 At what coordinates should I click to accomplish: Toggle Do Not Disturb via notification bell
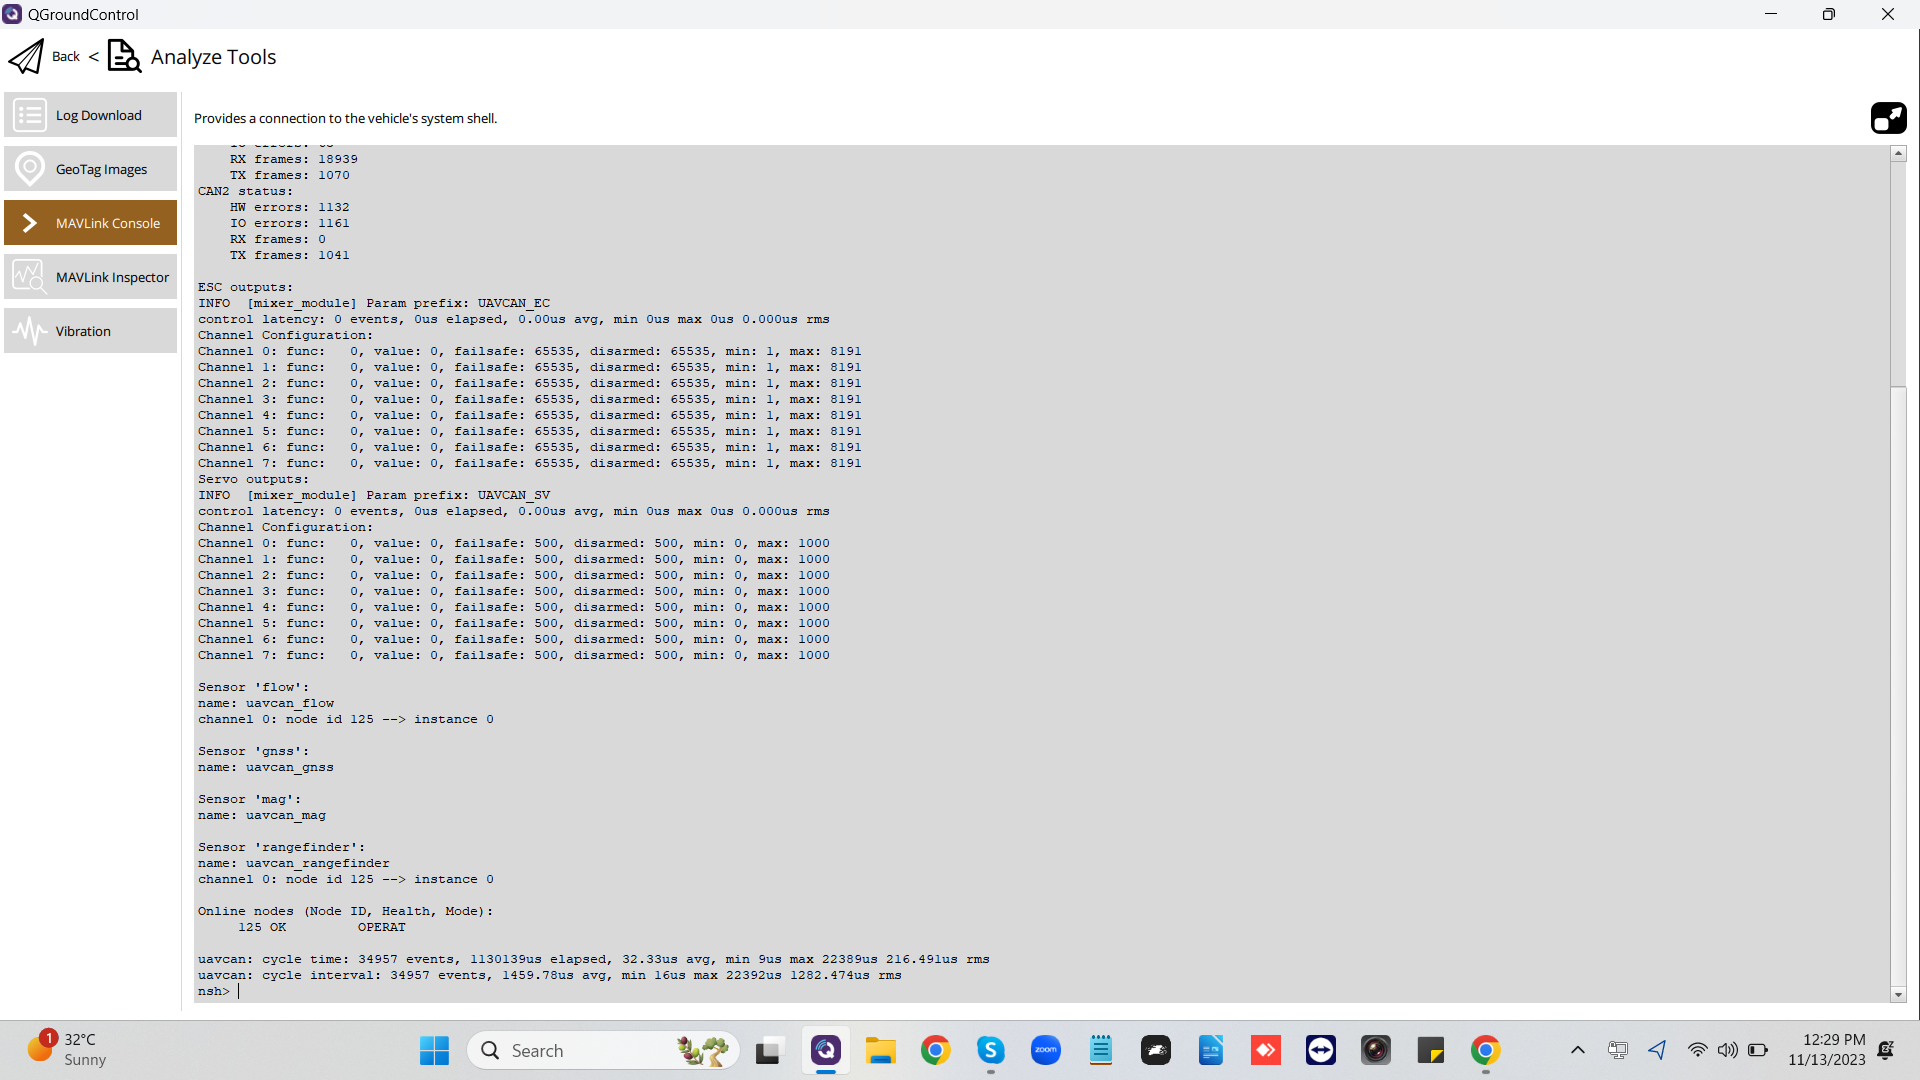click(1888, 1050)
